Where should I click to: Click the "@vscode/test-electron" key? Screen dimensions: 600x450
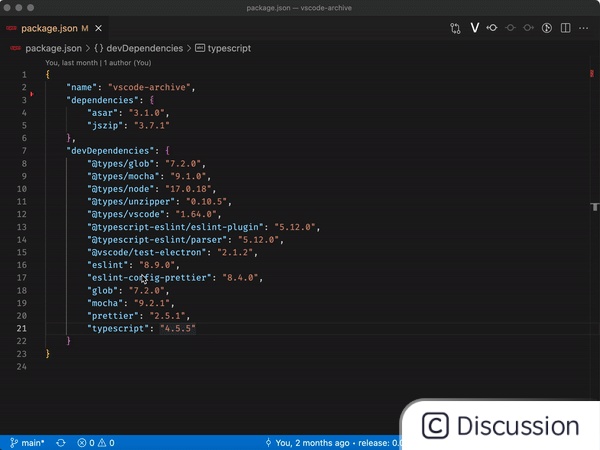tap(149, 252)
